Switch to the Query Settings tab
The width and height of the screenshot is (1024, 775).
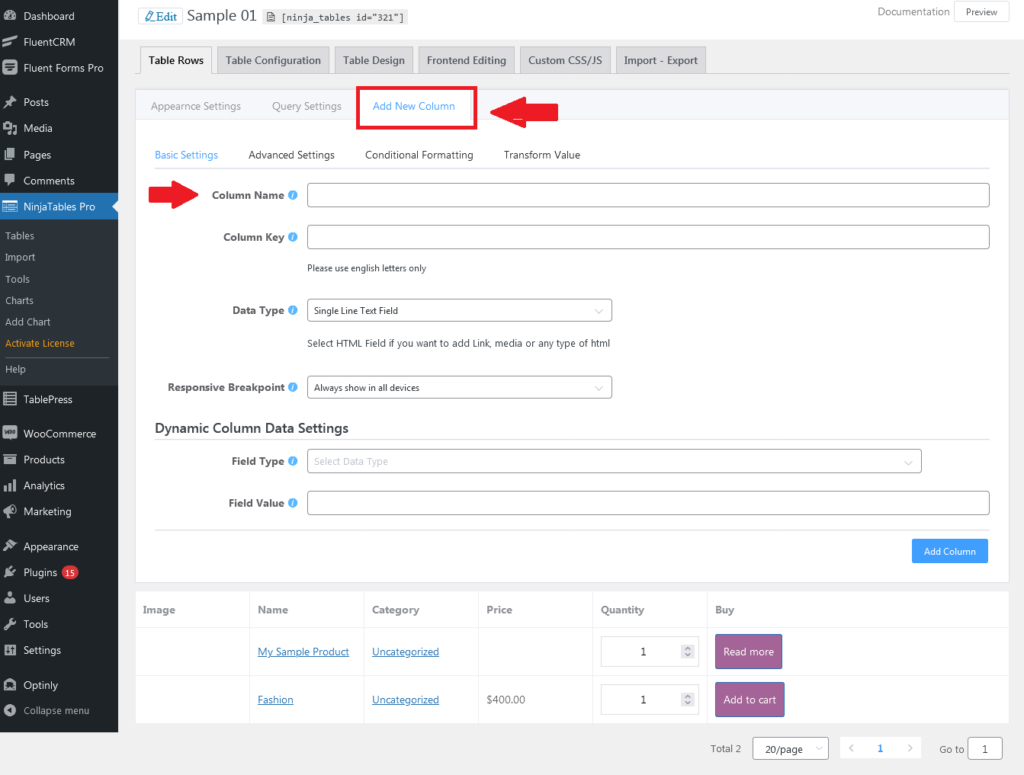306,105
